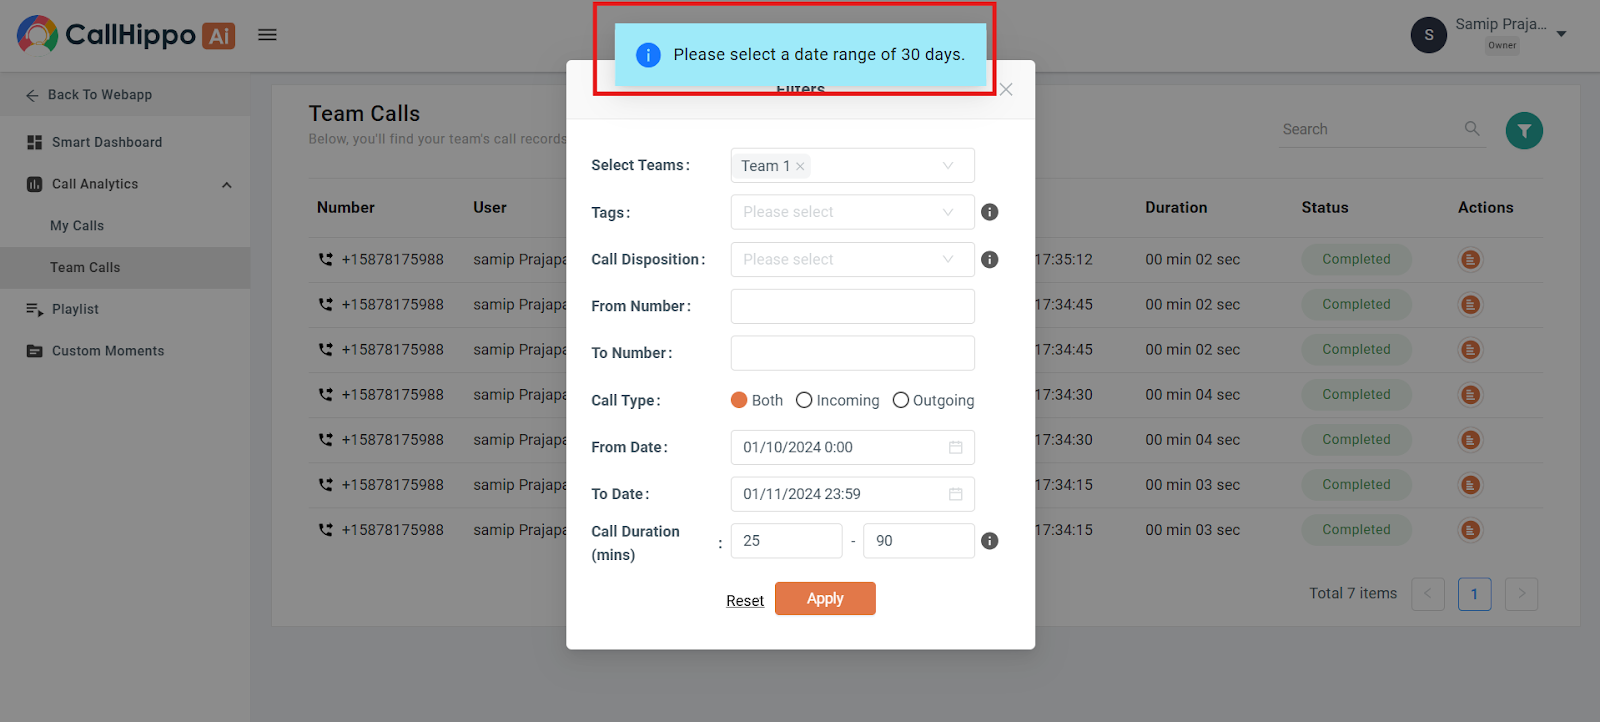Open Team Calls in sidebar
Screen dimensions: 1600x722
(85, 268)
